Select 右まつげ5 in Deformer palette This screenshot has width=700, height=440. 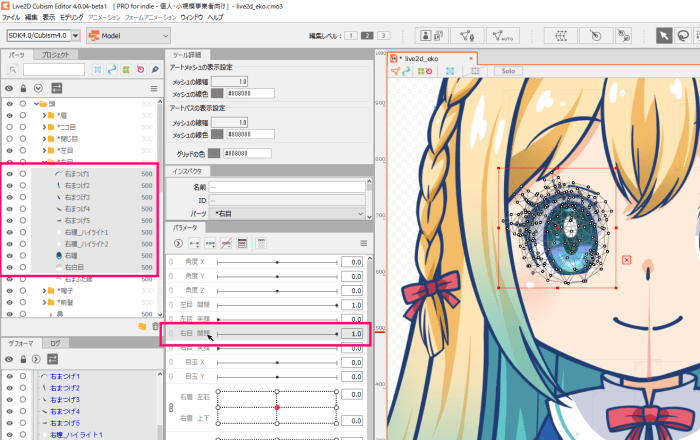(65, 423)
